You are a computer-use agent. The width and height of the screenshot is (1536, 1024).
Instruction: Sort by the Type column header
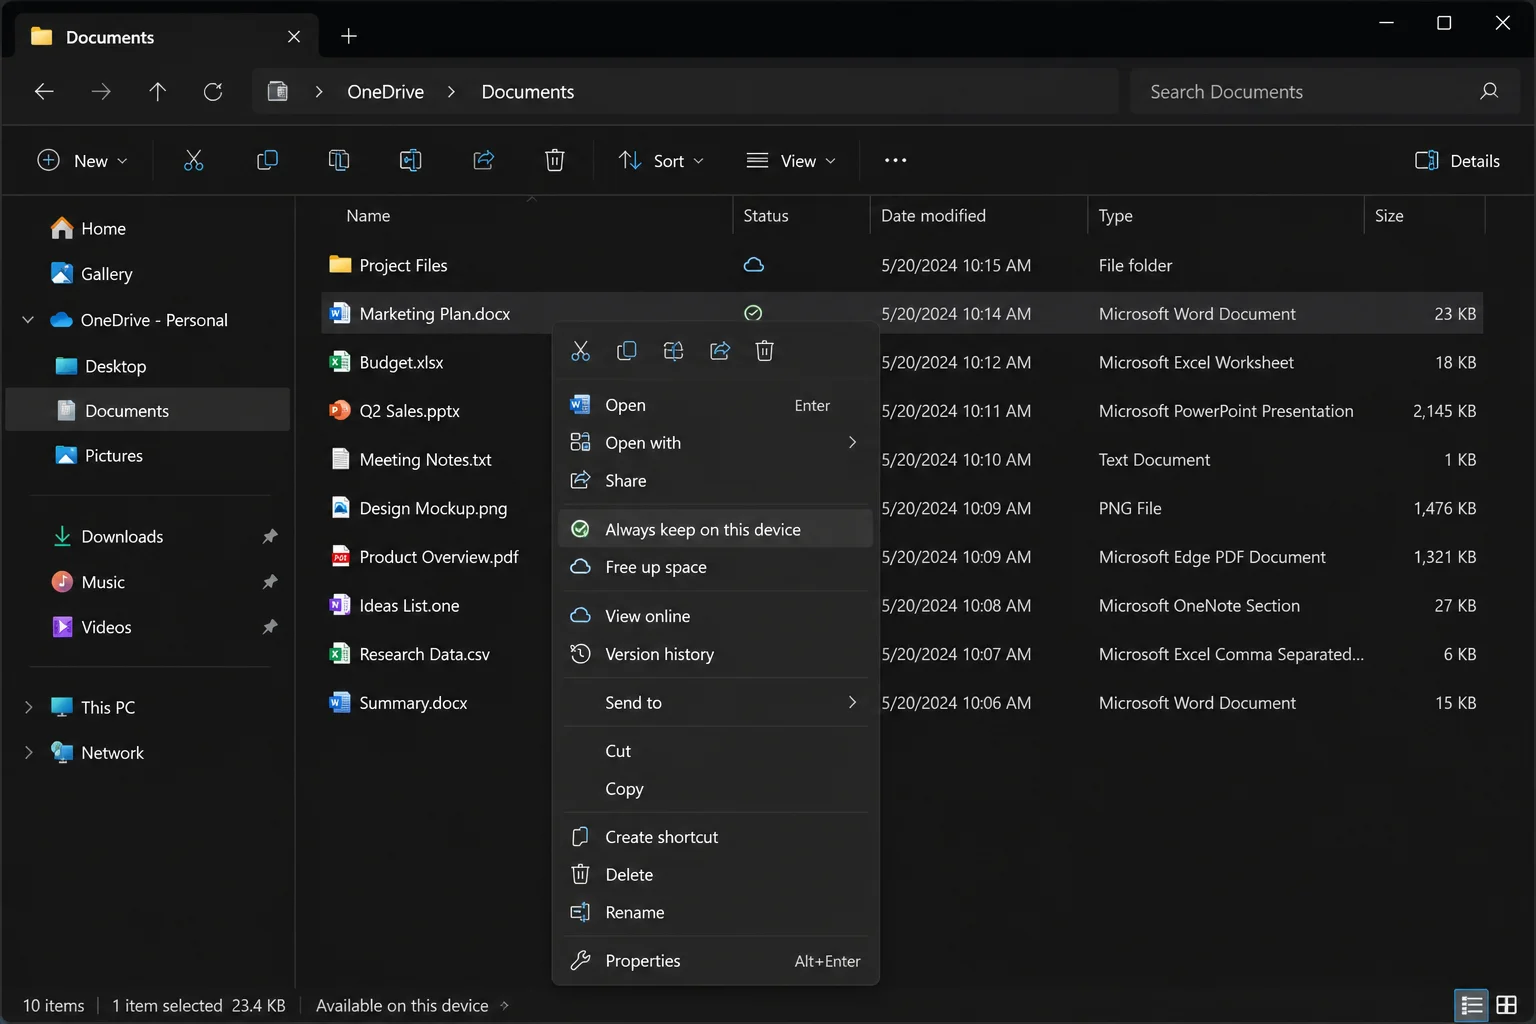pos(1225,216)
